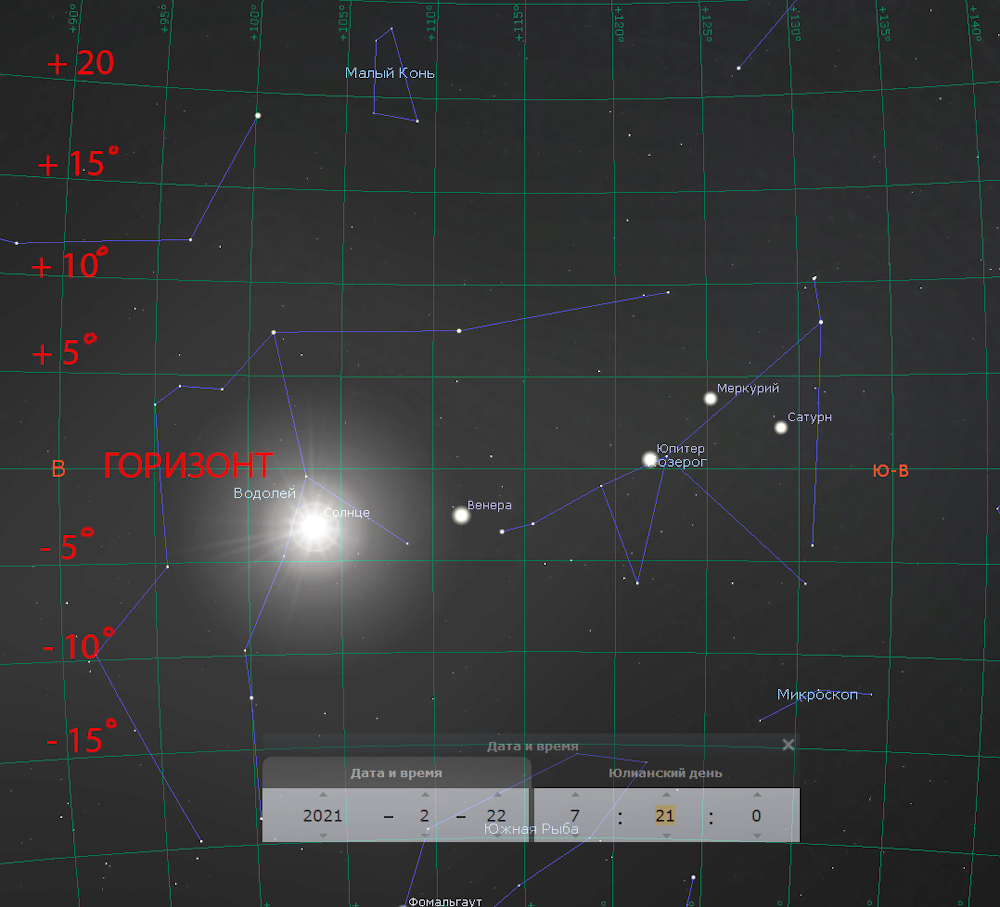Click the Водолей constellation label
The height and width of the screenshot is (907, 1000).
pos(265,493)
